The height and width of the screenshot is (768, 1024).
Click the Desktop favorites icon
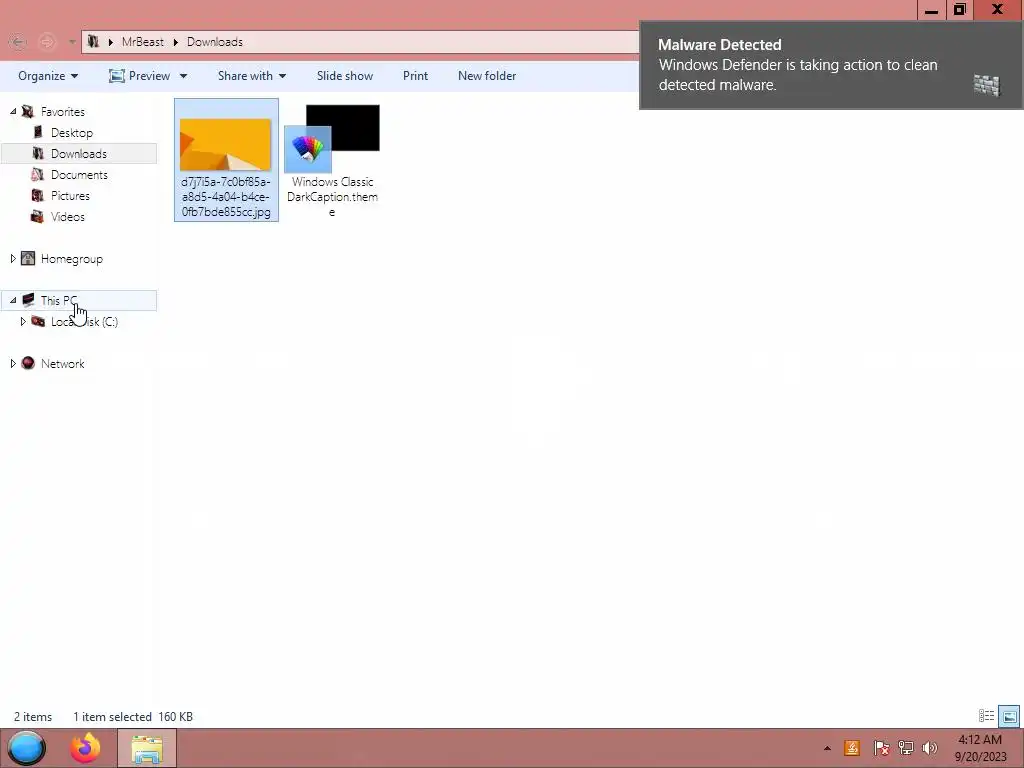(38, 133)
